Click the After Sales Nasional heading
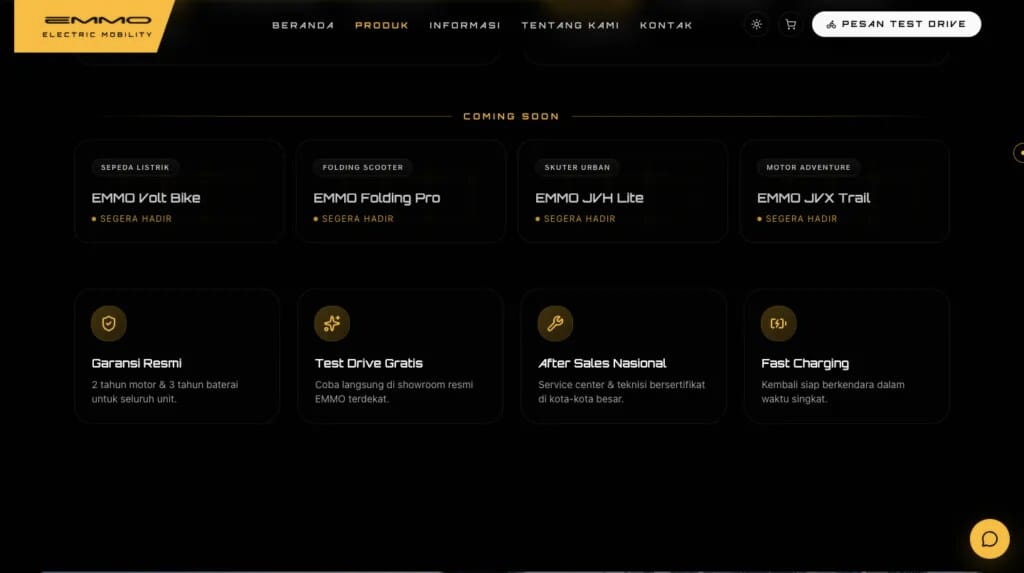 point(602,363)
